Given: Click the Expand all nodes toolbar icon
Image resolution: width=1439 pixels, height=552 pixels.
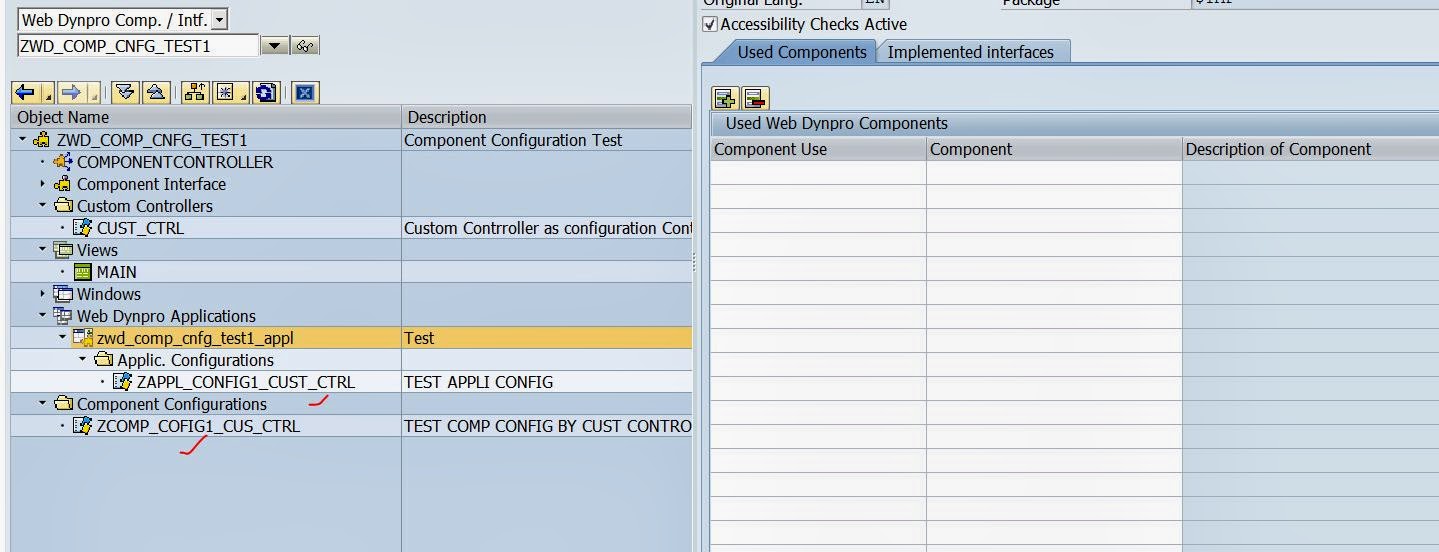Looking at the screenshot, I should pos(124,93).
